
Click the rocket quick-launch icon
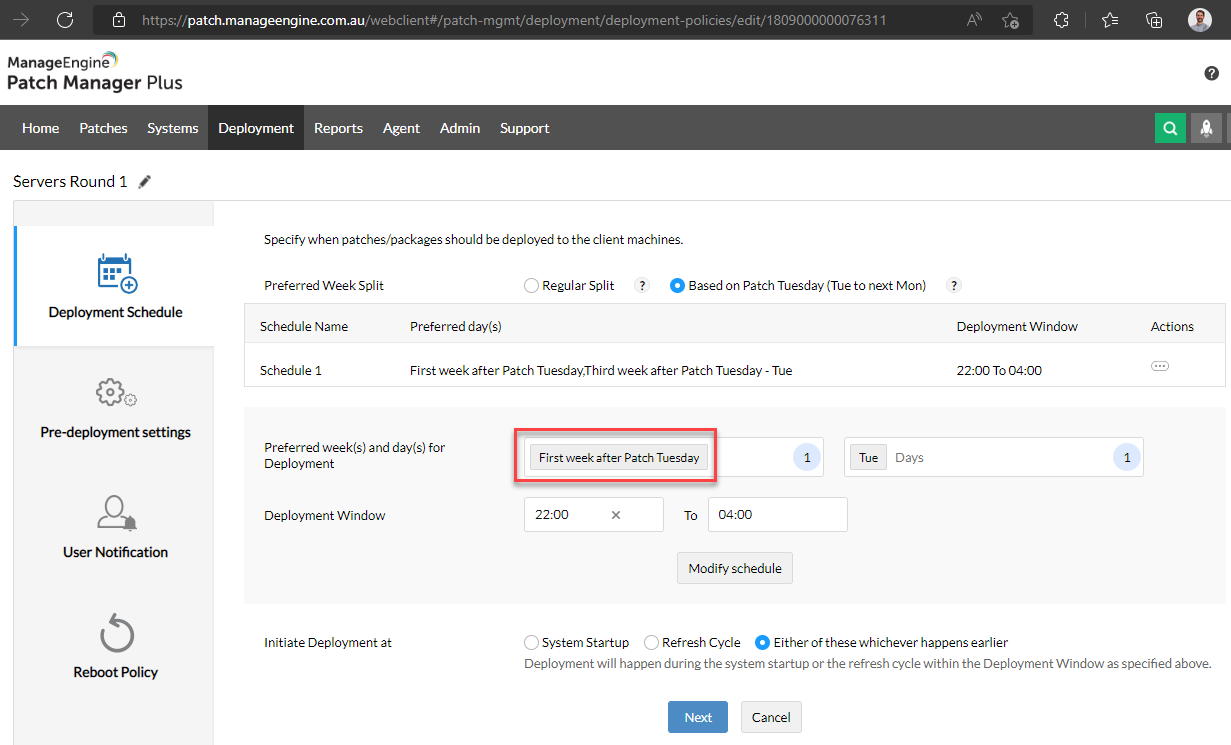pos(1206,128)
